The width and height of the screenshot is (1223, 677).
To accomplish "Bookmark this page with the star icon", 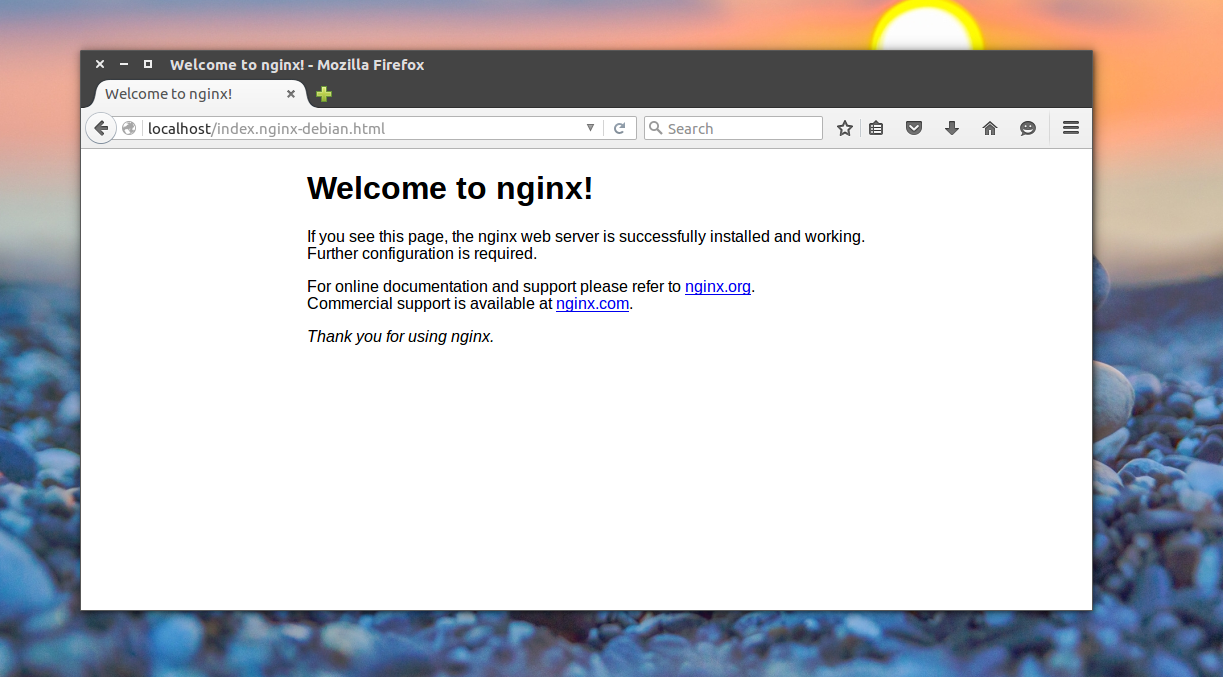I will click(845, 128).
